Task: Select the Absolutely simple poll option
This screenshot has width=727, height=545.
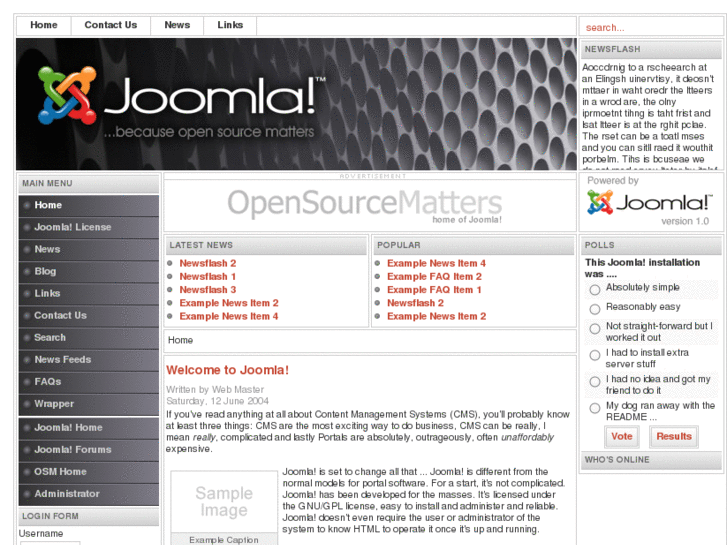Action: pos(595,290)
